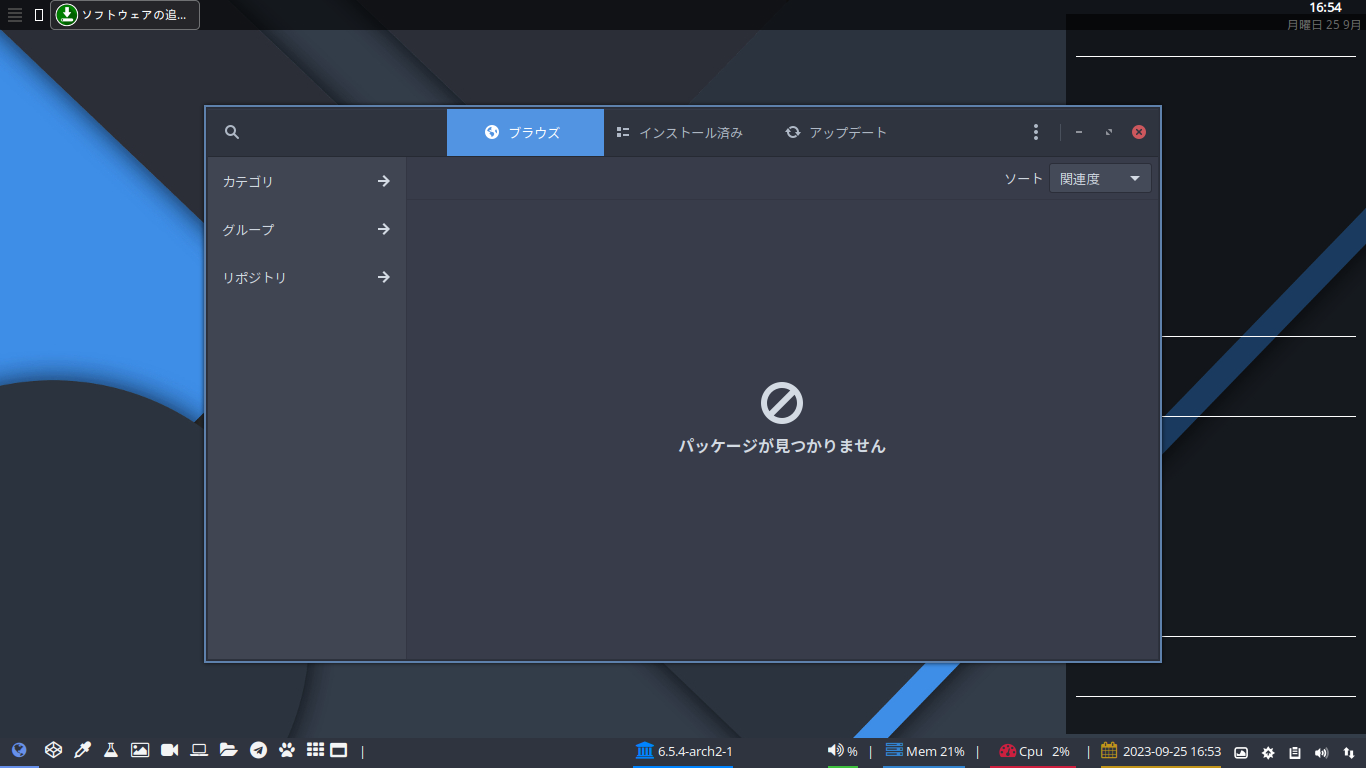This screenshot has width=1366, height=768.
Task: Click the speaker icon in the system tray
Action: pyautogui.click(x=1322, y=750)
